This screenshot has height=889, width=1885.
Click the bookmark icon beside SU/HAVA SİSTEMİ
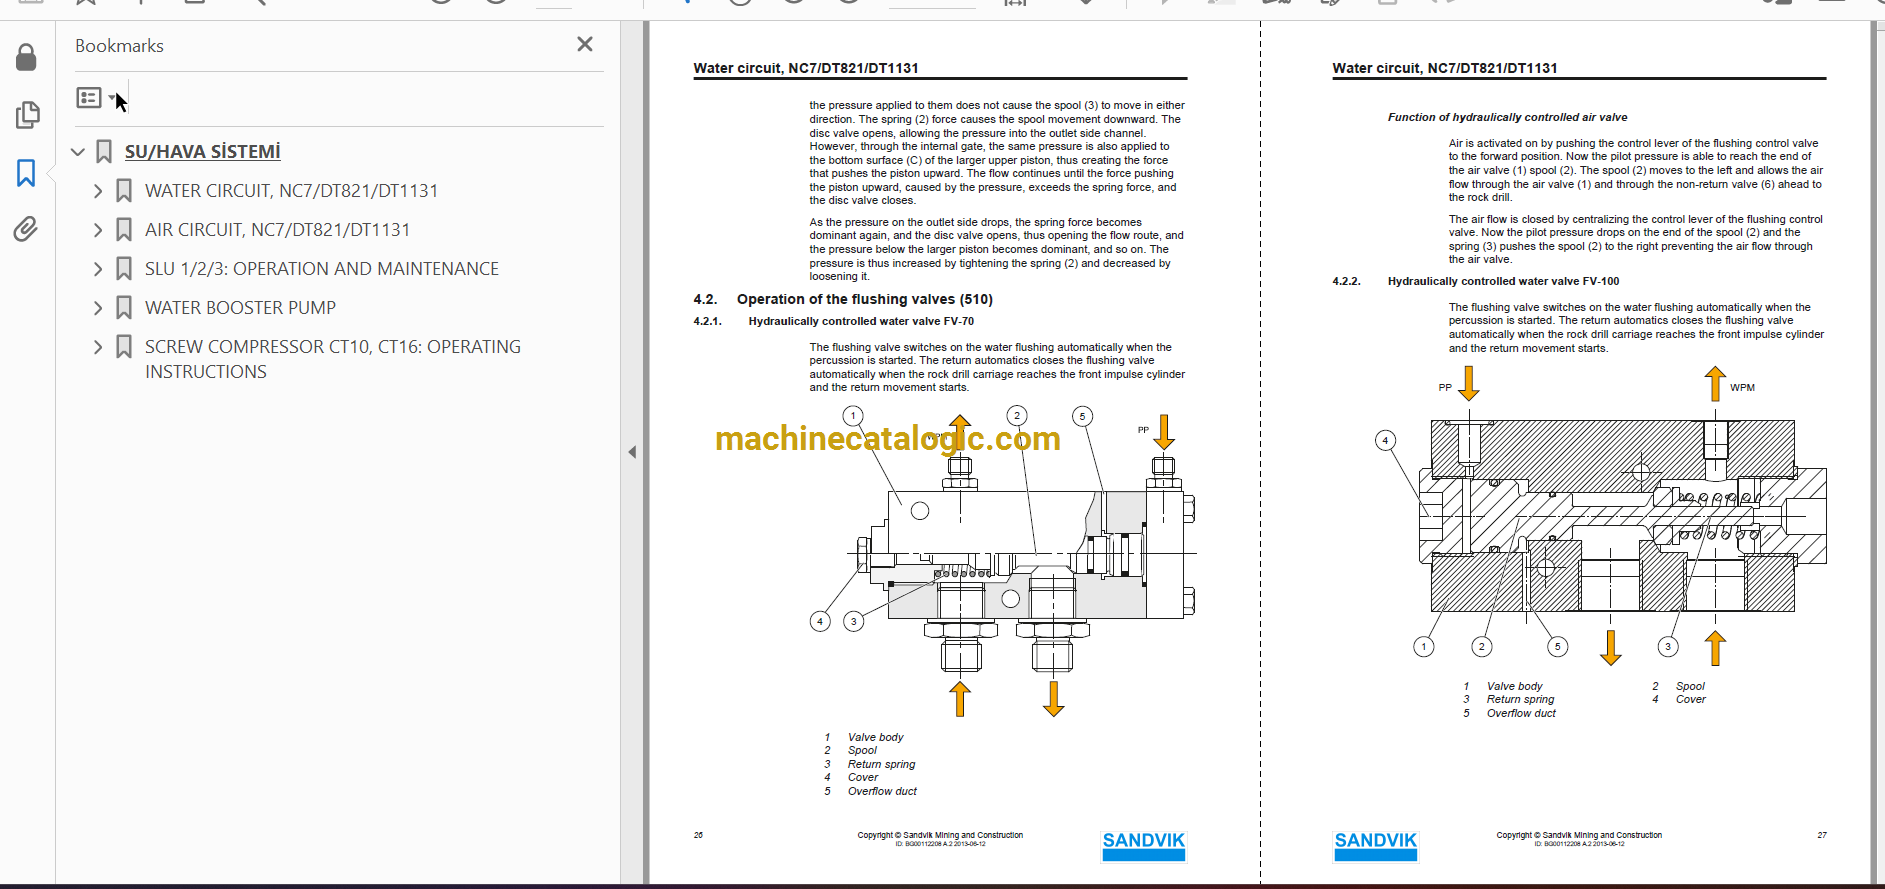104,152
